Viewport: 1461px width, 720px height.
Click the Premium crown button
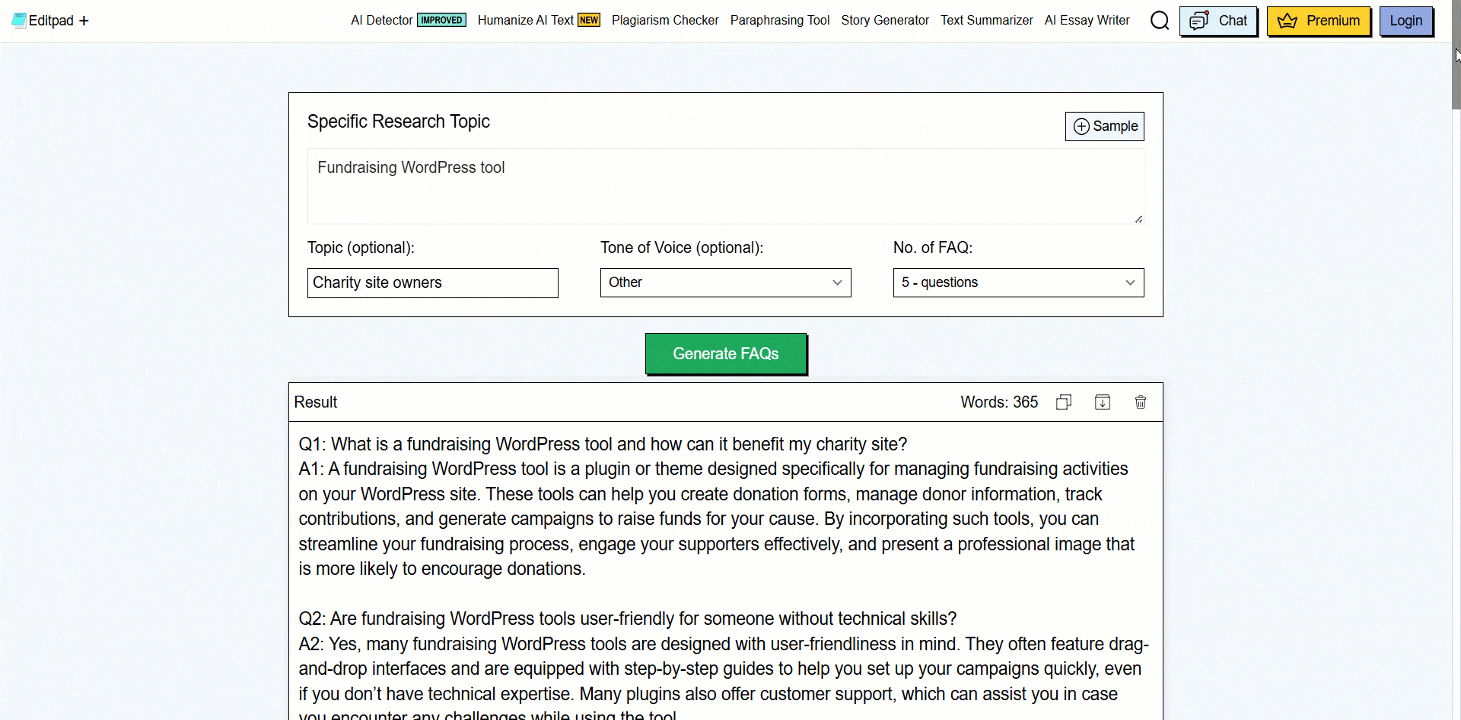1318,20
